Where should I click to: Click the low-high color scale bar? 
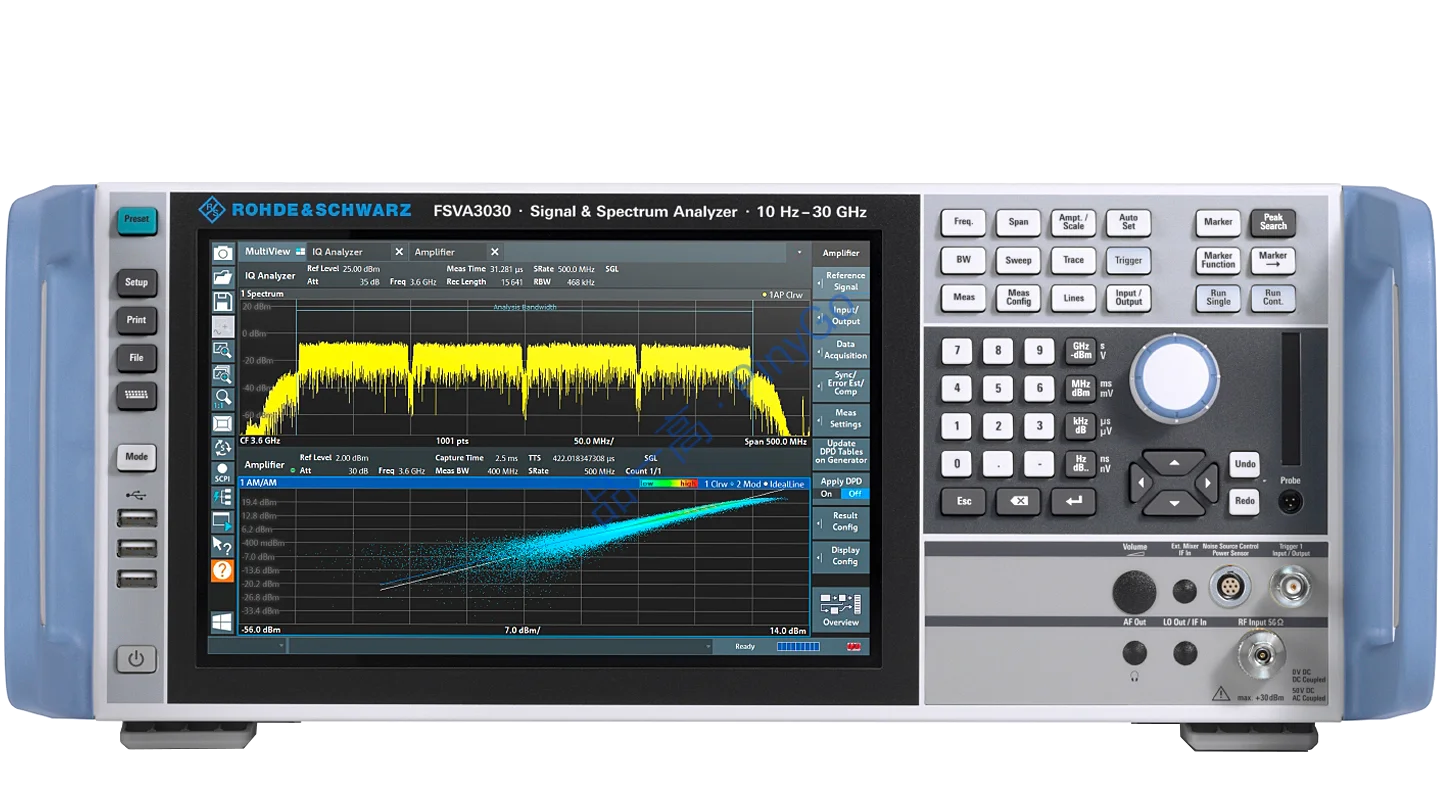[x=669, y=484]
